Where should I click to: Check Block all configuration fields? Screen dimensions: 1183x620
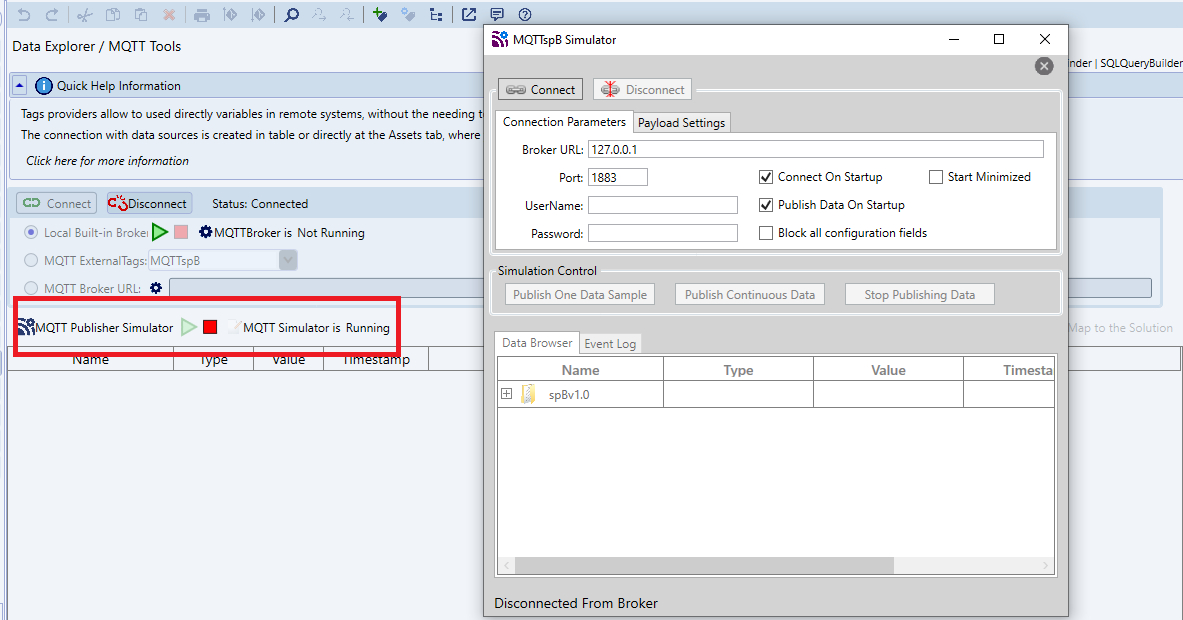coord(767,233)
